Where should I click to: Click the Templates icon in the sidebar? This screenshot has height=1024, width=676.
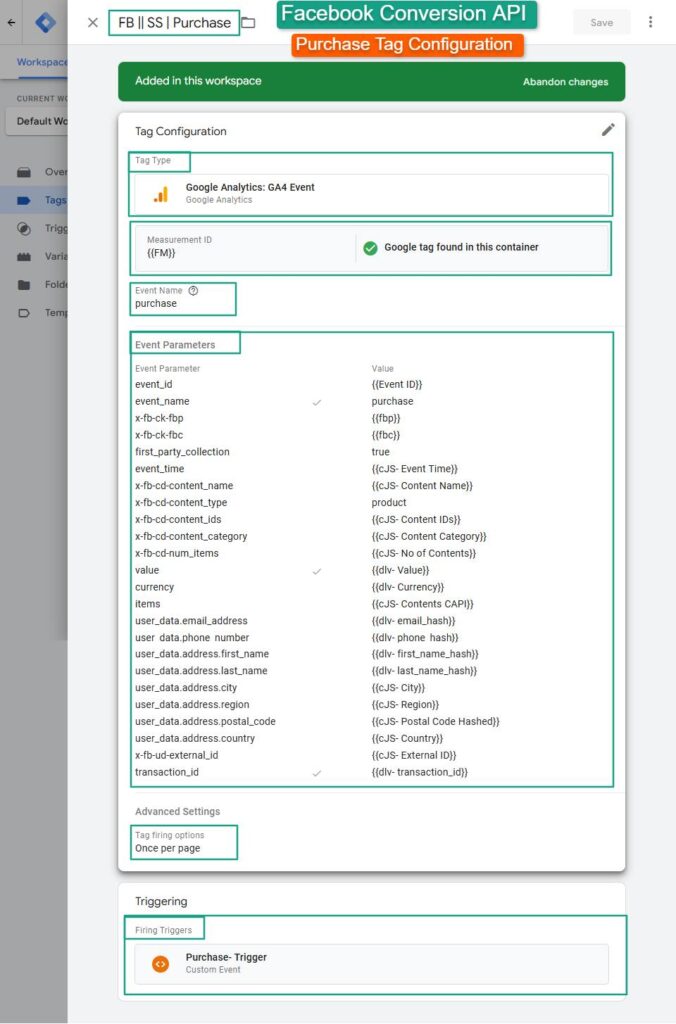[24, 313]
